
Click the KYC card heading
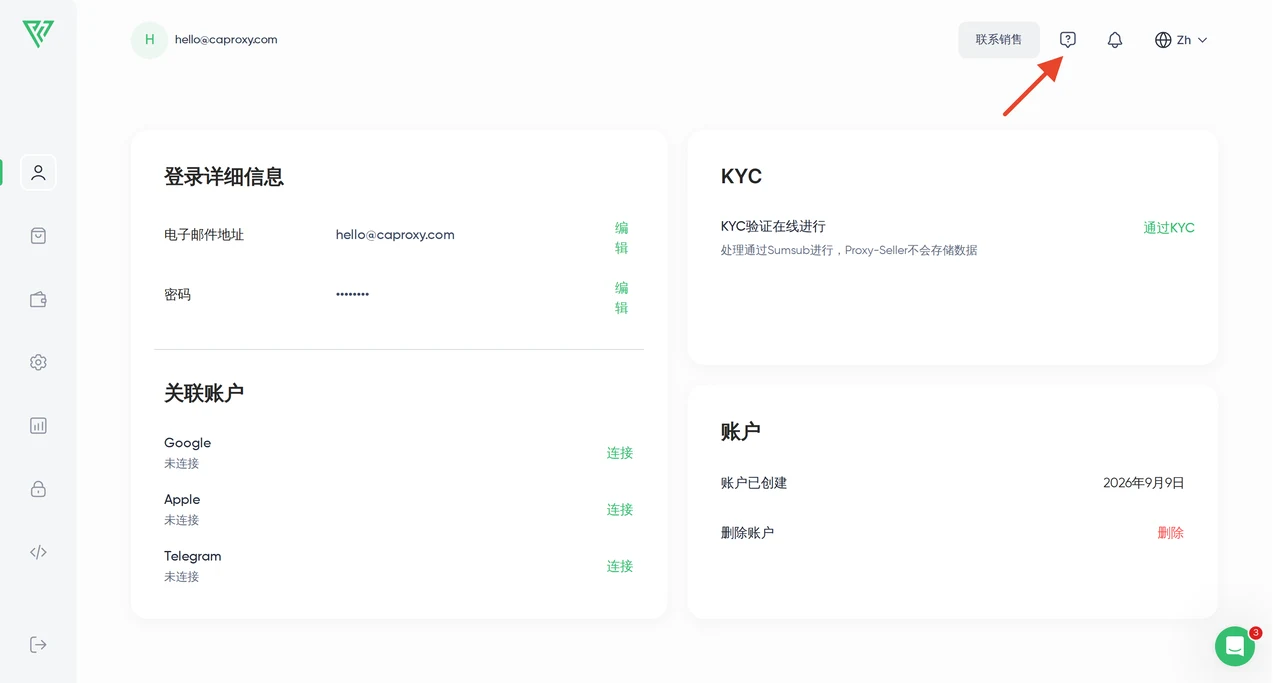click(741, 177)
